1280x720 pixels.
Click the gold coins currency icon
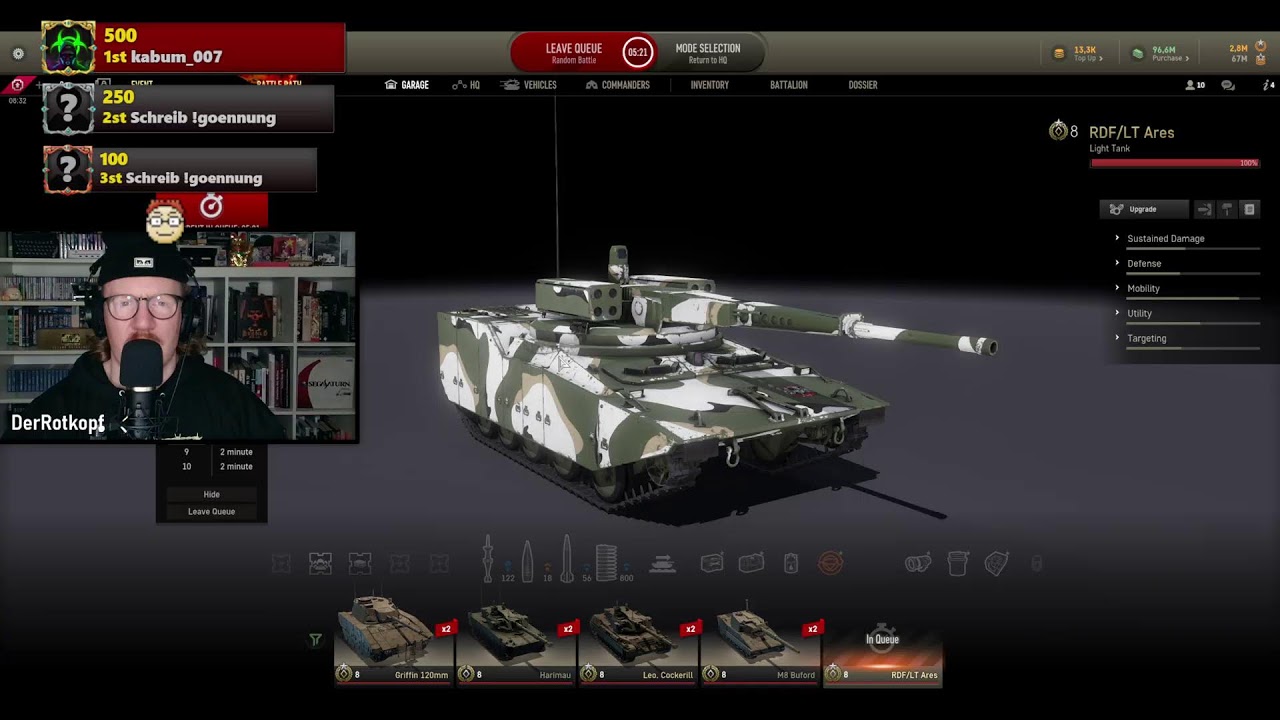pos(1060,53)
